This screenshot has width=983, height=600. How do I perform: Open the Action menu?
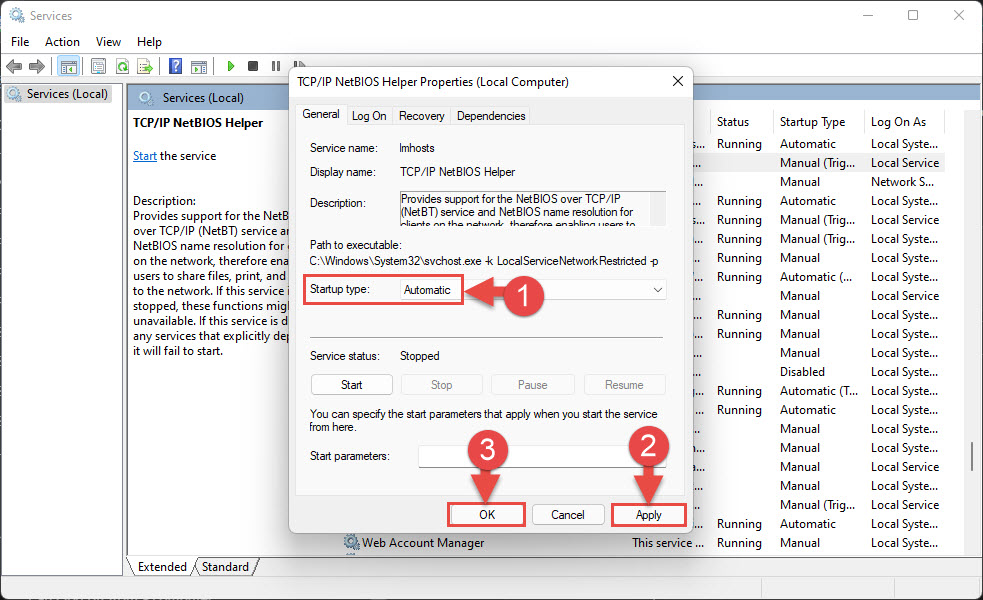(62, 42)
